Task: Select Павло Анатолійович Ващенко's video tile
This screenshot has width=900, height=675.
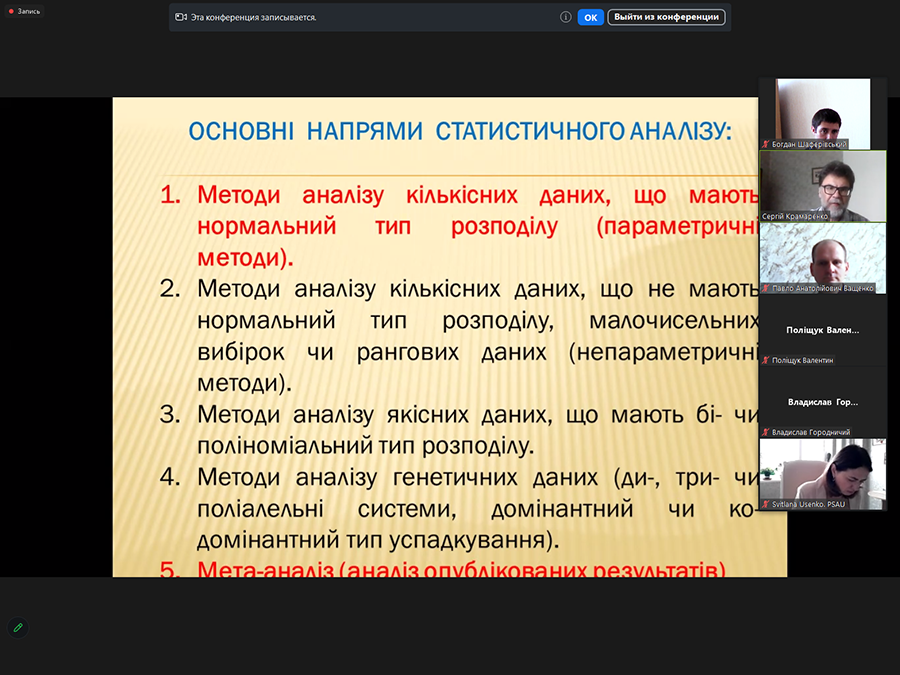Action: click(823, 258)
